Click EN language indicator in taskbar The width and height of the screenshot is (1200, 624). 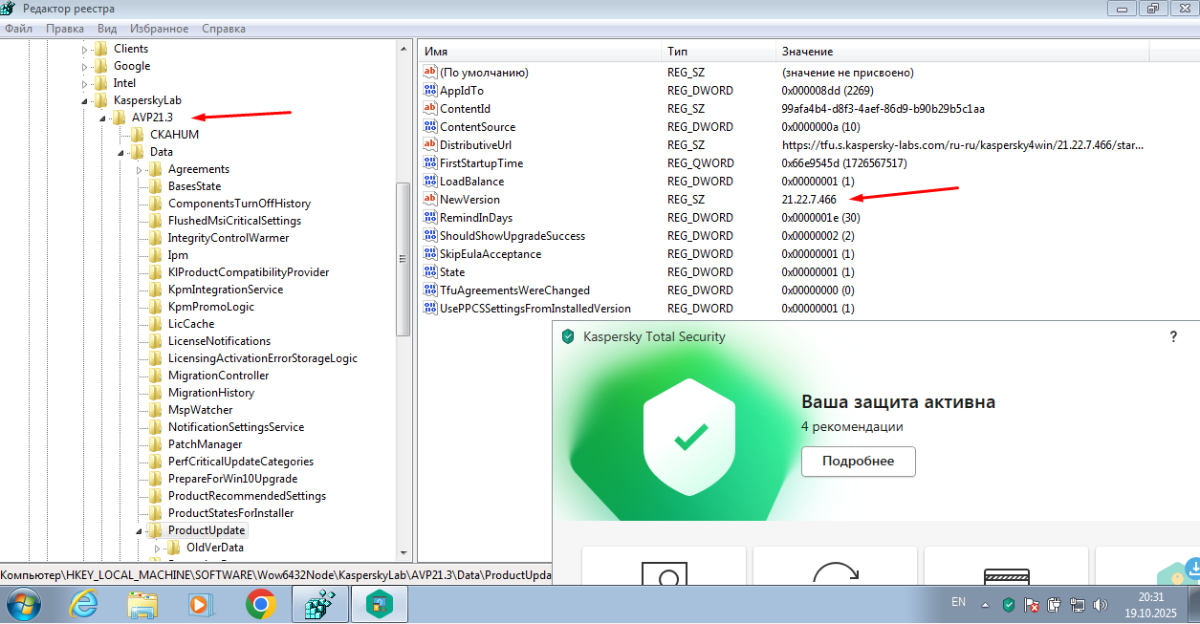pos(958,603)
